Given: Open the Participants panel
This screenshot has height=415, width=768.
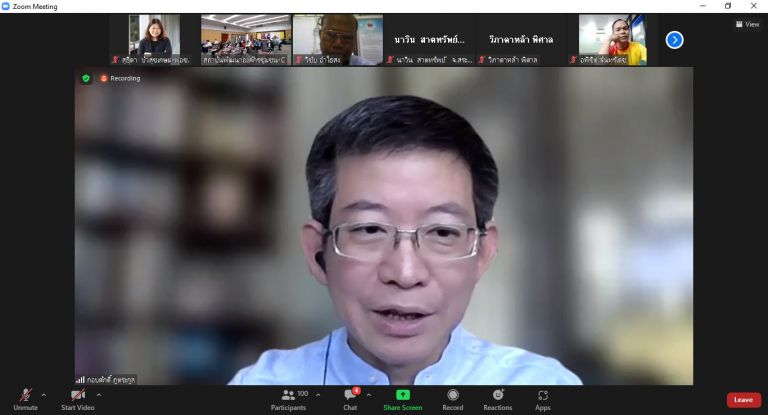Looking at the screenshot, I should [x=288, y=396].
